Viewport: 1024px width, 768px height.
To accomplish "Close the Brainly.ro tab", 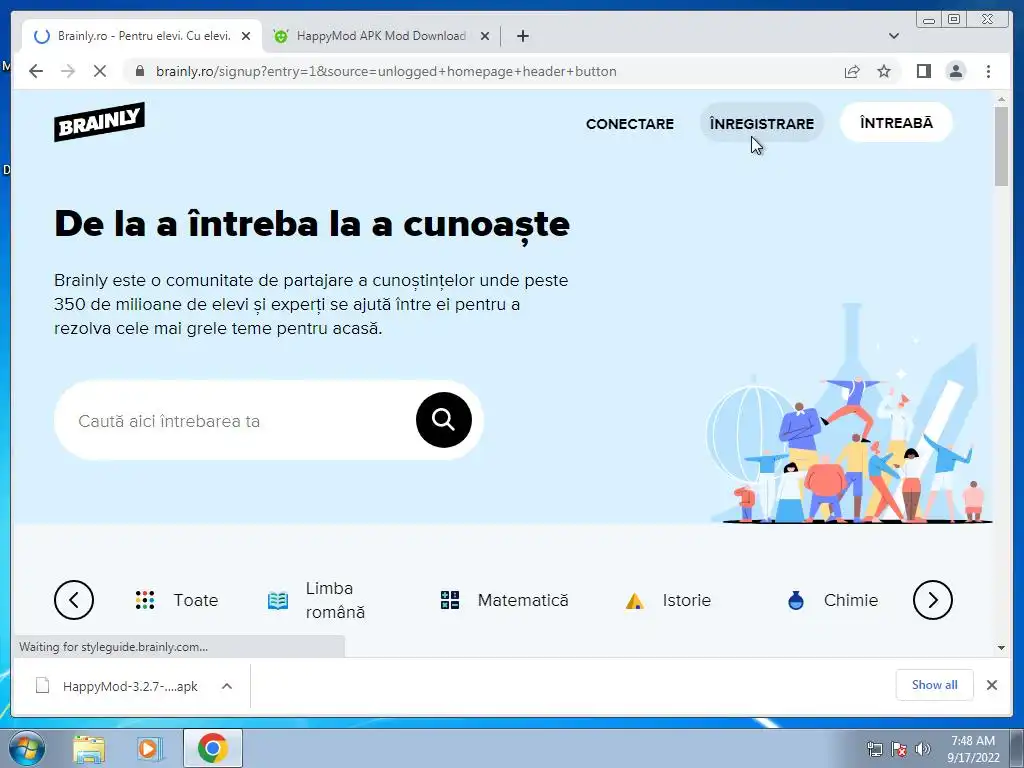I will click(x=246, y=36).
